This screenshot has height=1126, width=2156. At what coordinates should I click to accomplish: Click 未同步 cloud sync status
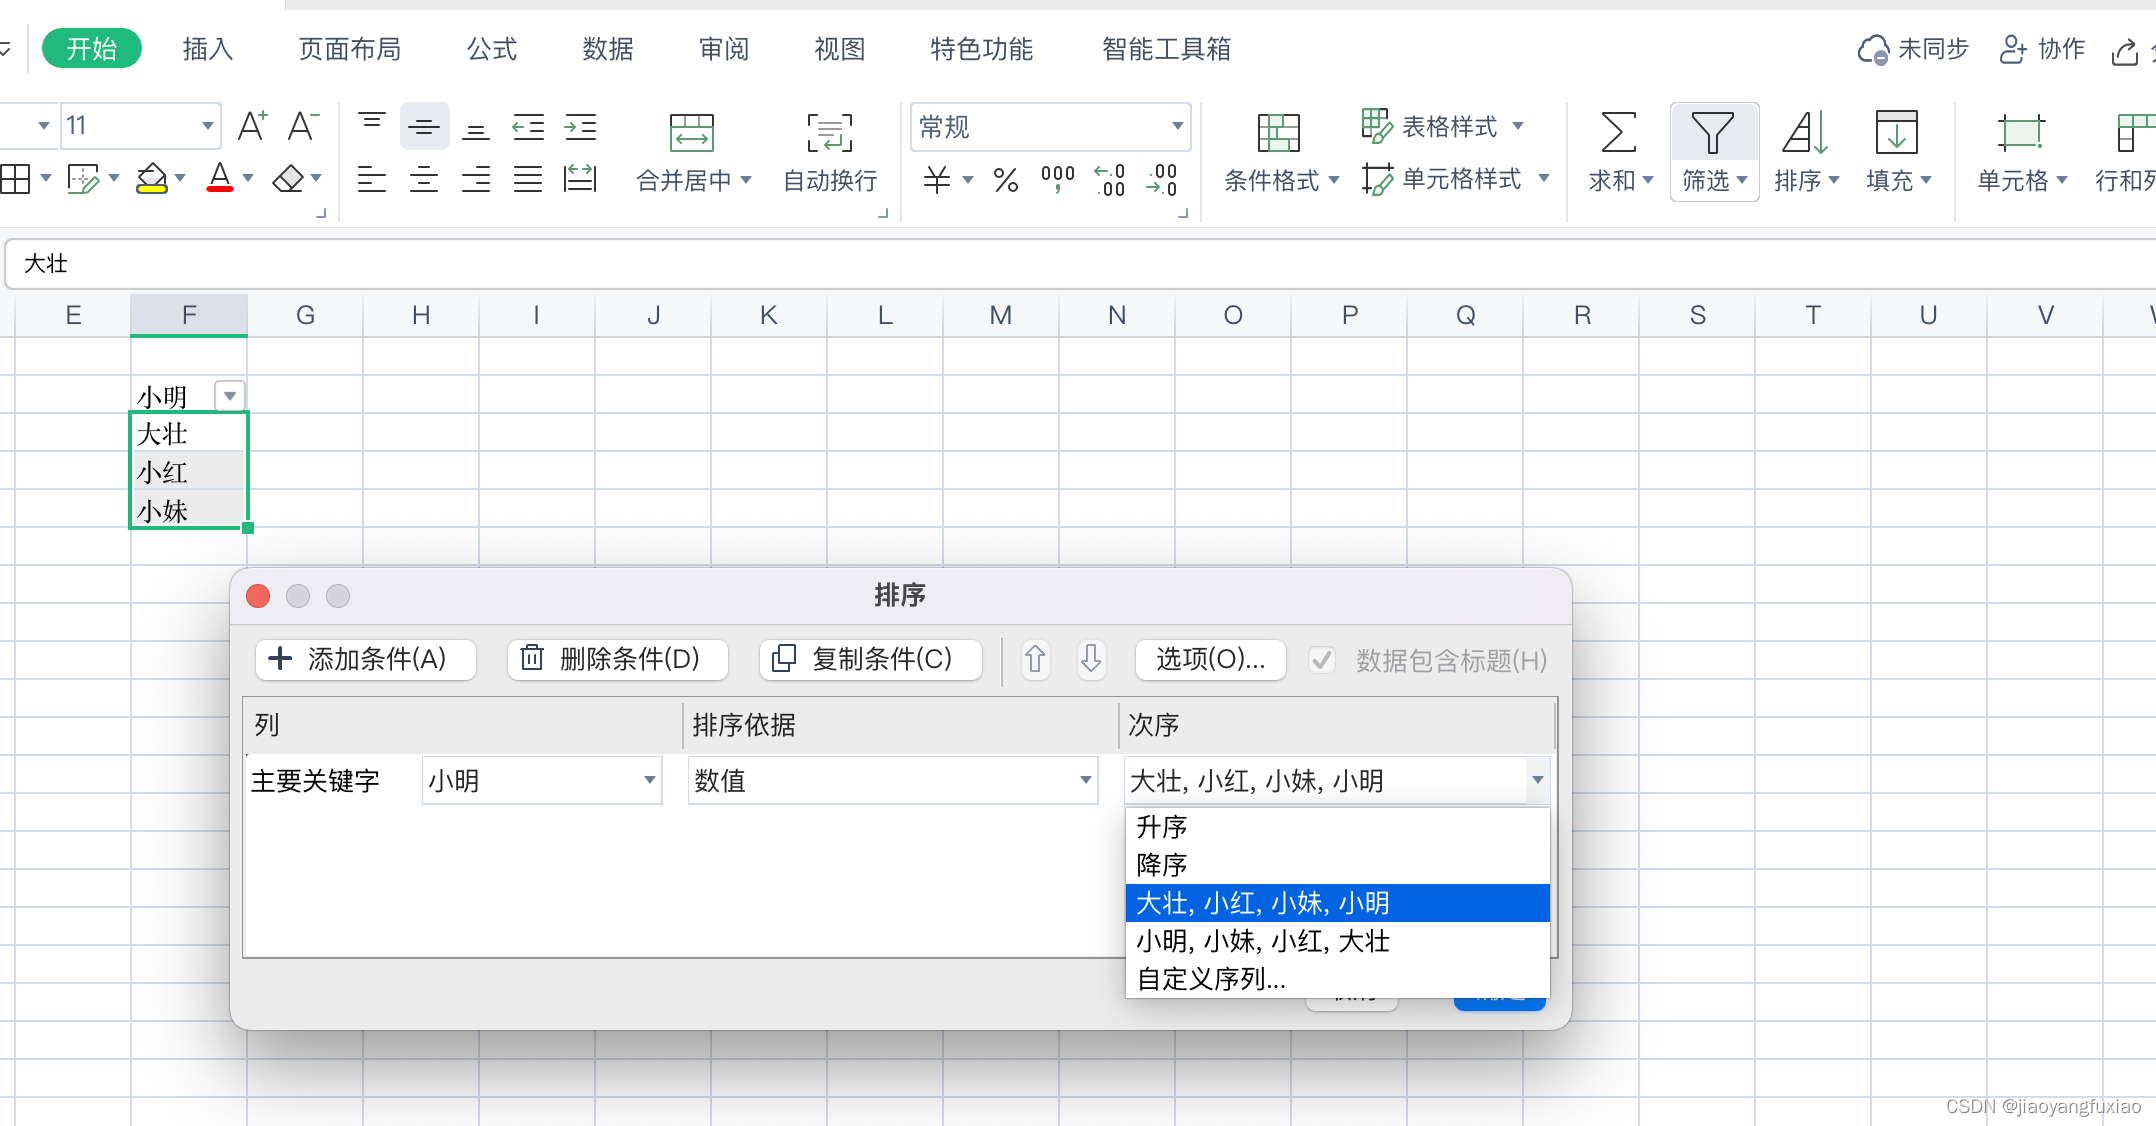(1912, 49)
